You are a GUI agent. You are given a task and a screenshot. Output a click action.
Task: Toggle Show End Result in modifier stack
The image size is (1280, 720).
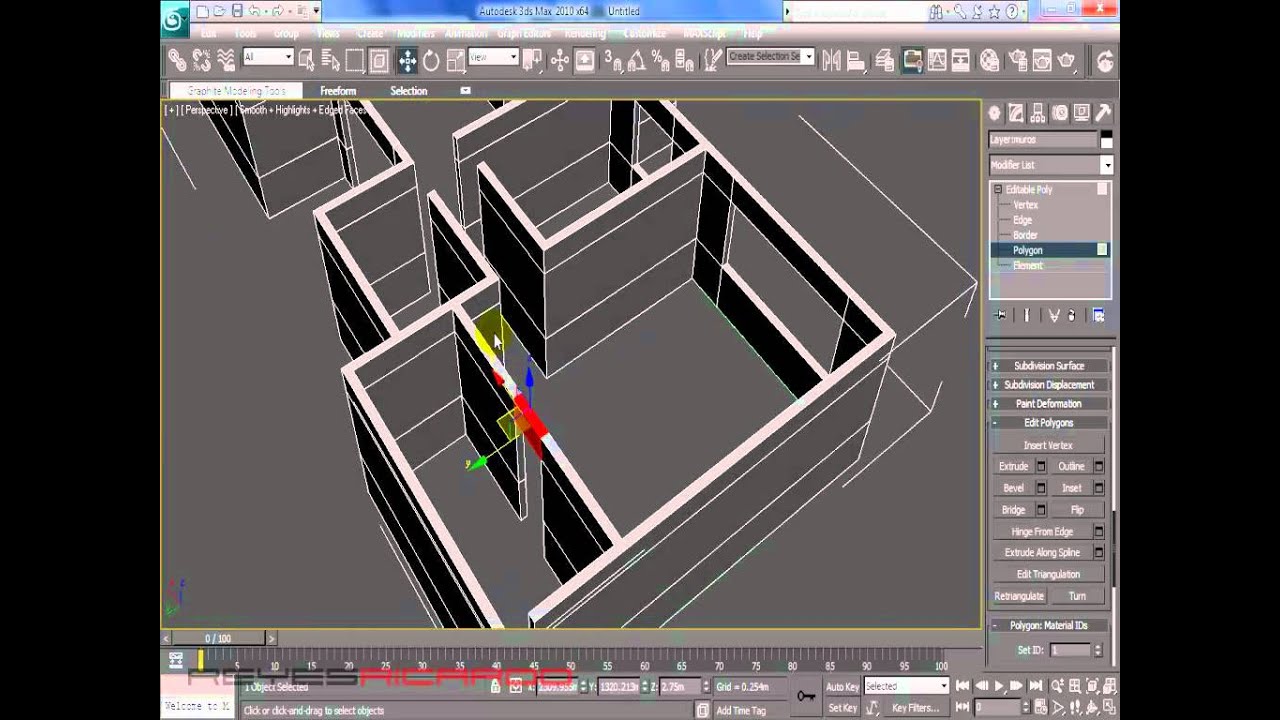[x=1026, y=316]
